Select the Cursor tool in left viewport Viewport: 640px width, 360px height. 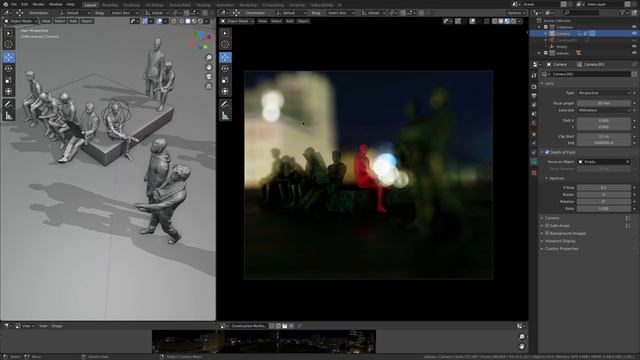(9, 44)
